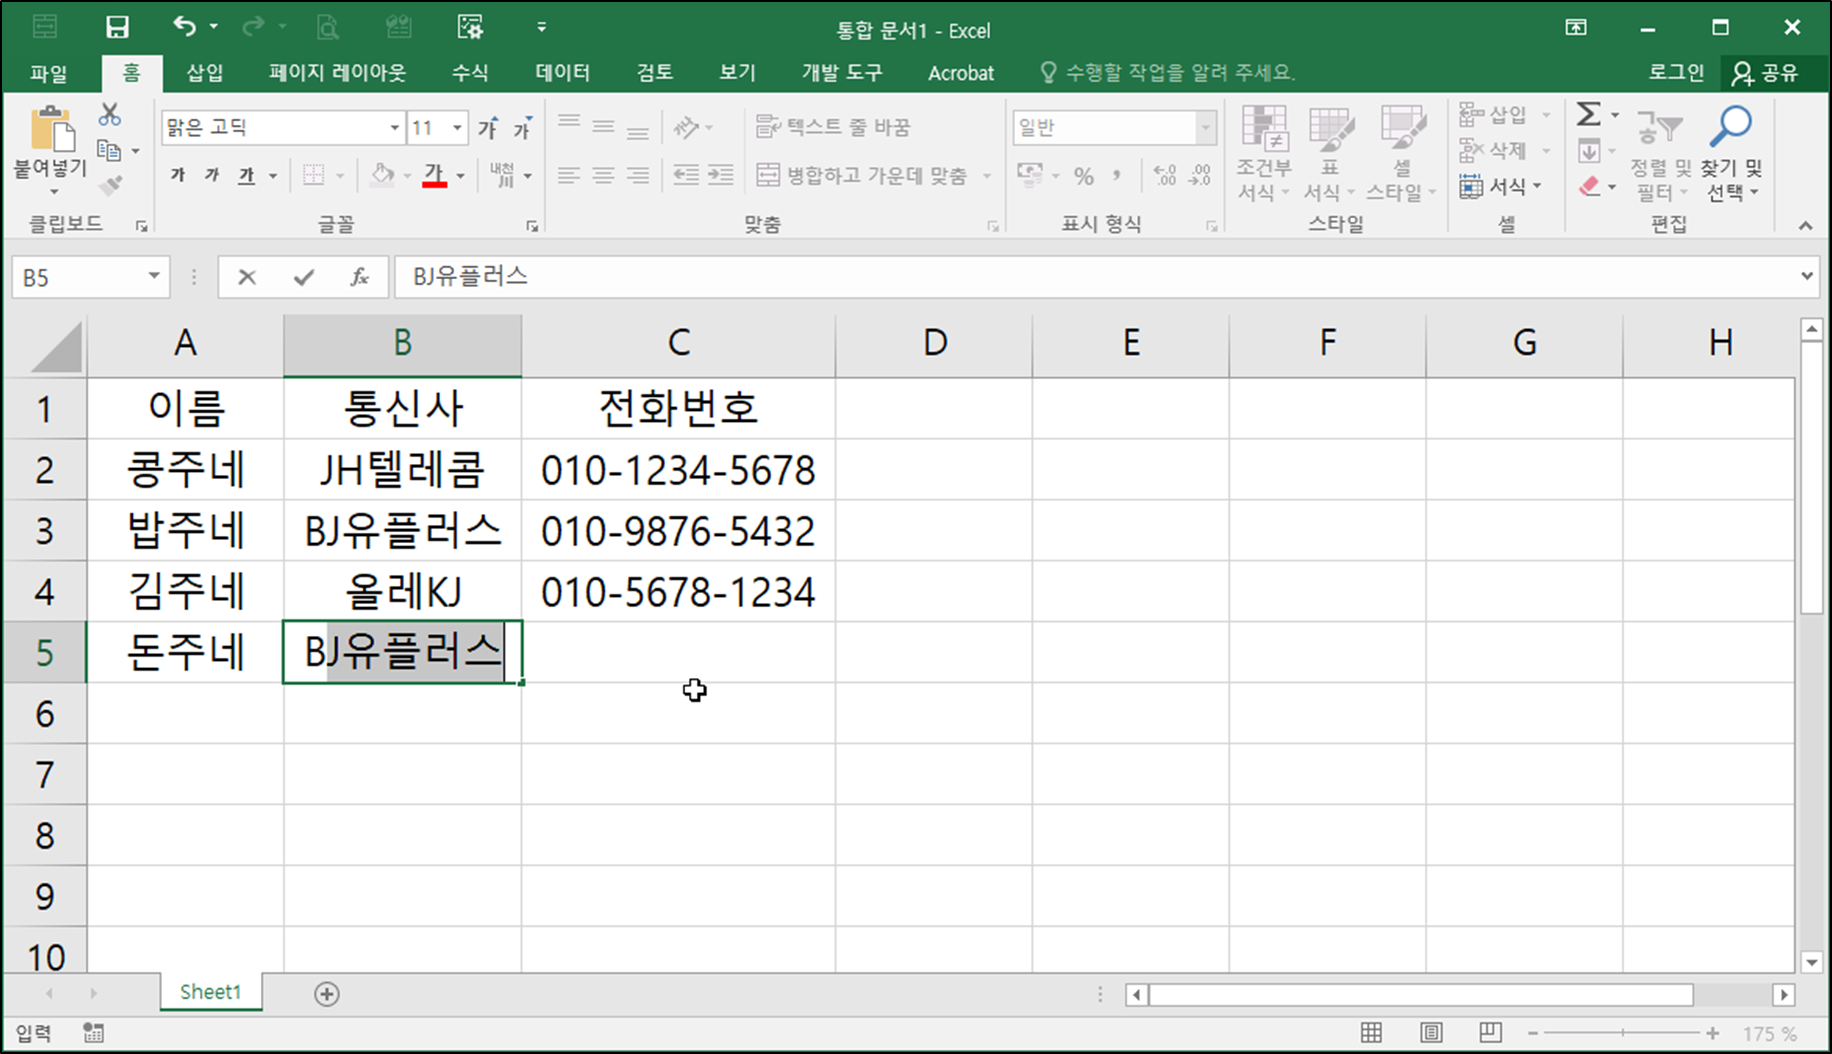Click the Insert Function fx icon

pos(359,277)
